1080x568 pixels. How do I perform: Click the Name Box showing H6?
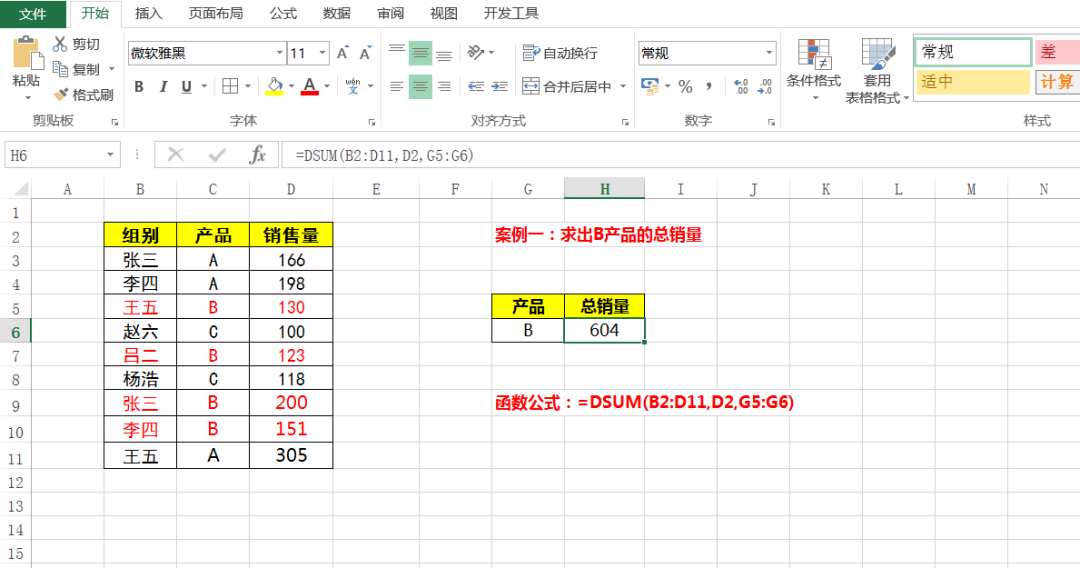pyautogui.click(x=55, y=155)
